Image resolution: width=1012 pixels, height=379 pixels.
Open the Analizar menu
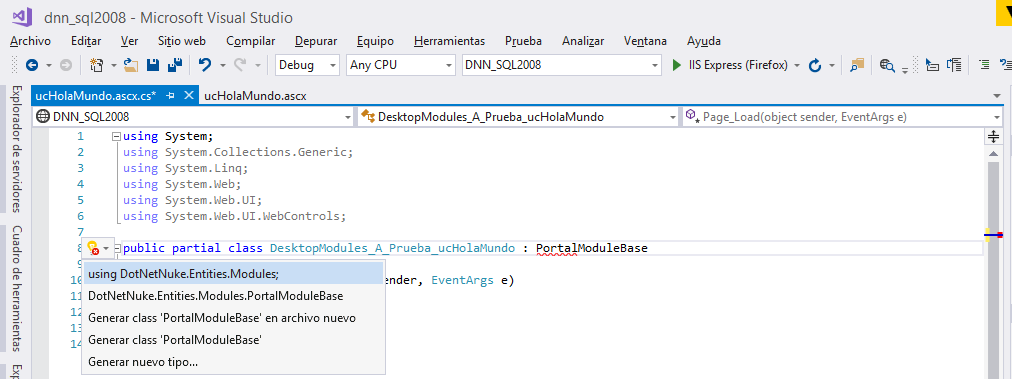[583, 41]
